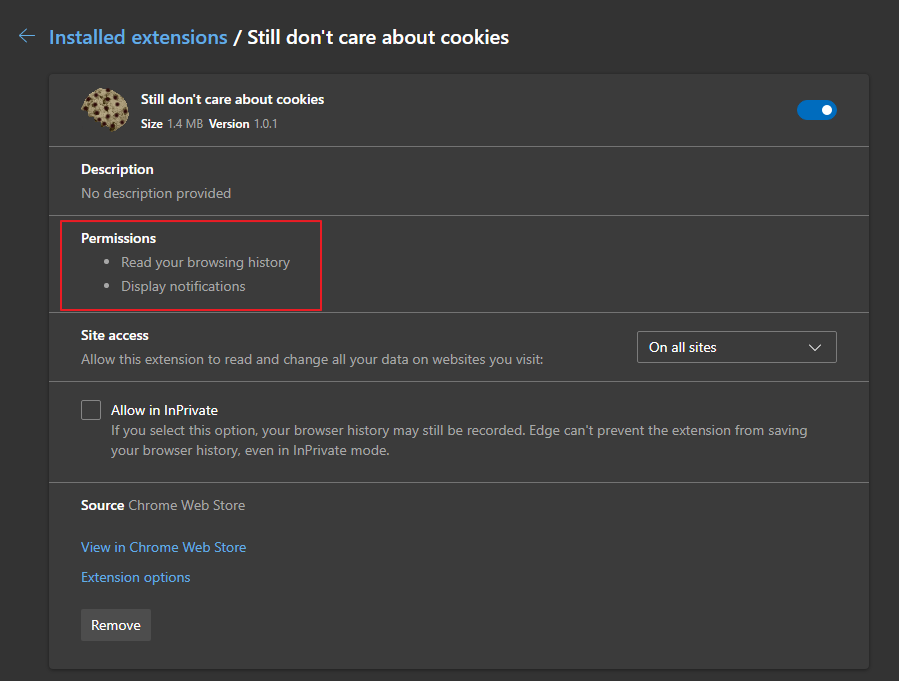The width and height of the screenshot is (899, 681).
Task: Open the "On all sites" dropdown
Action: [736, 347]
